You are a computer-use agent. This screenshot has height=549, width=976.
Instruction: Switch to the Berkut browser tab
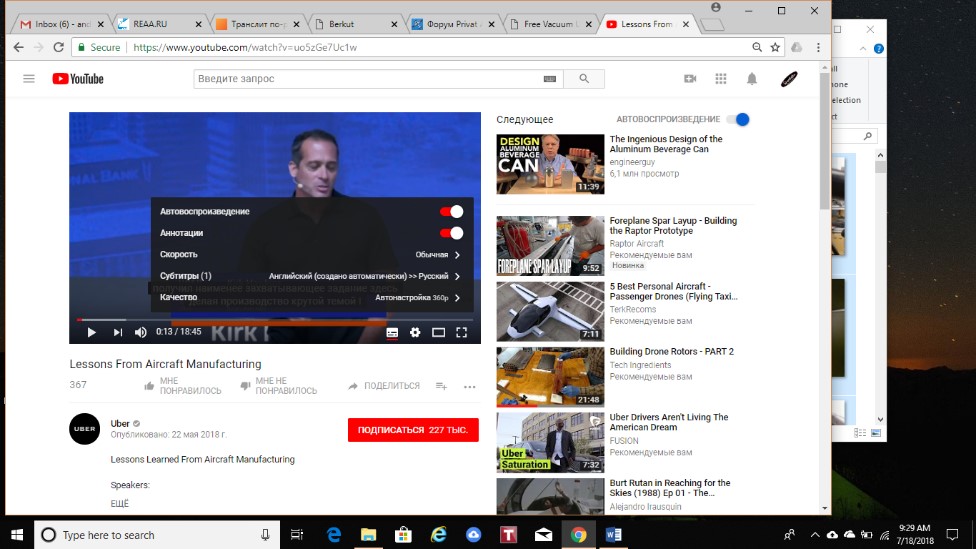360,24
